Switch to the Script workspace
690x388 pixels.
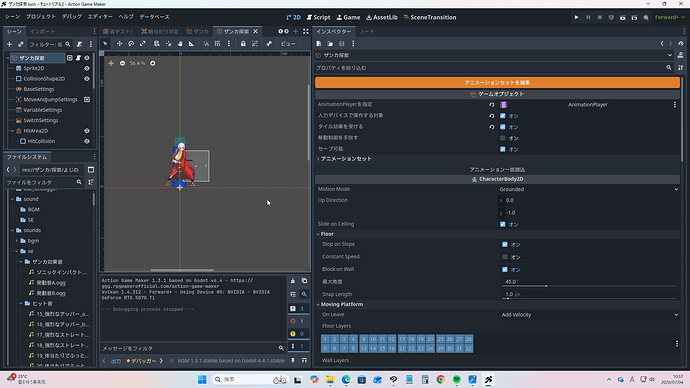(318, 17)
